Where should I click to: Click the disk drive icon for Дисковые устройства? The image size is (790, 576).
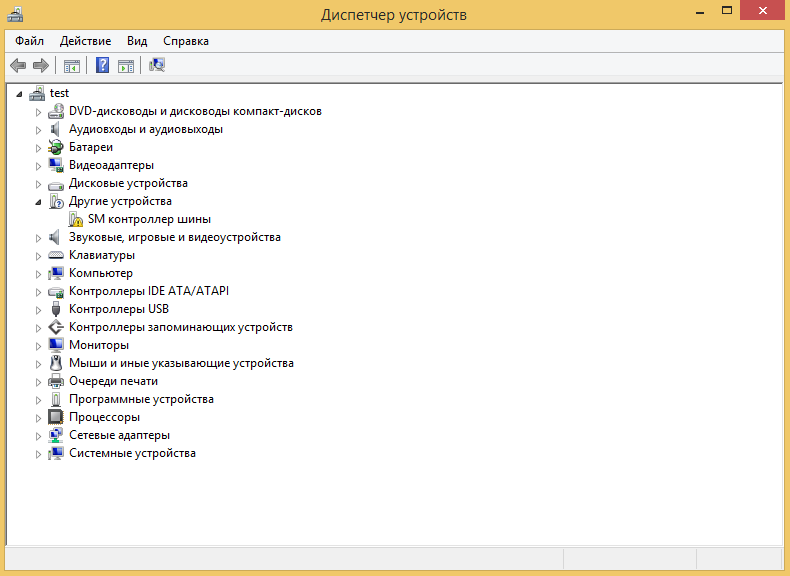(x=56, y=185)
